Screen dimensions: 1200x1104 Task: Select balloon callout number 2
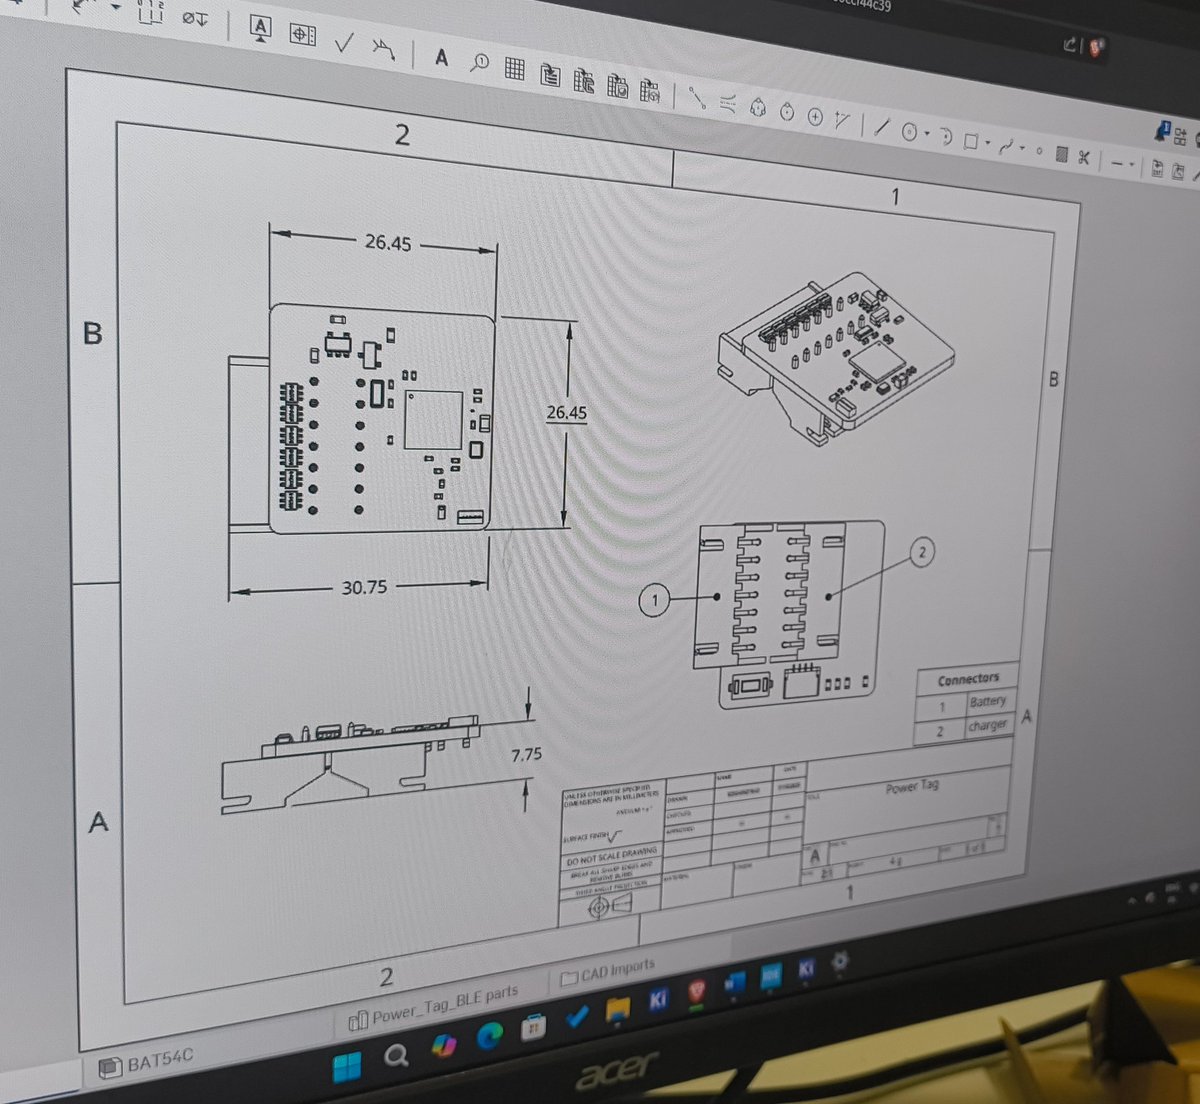coord(922,552)
